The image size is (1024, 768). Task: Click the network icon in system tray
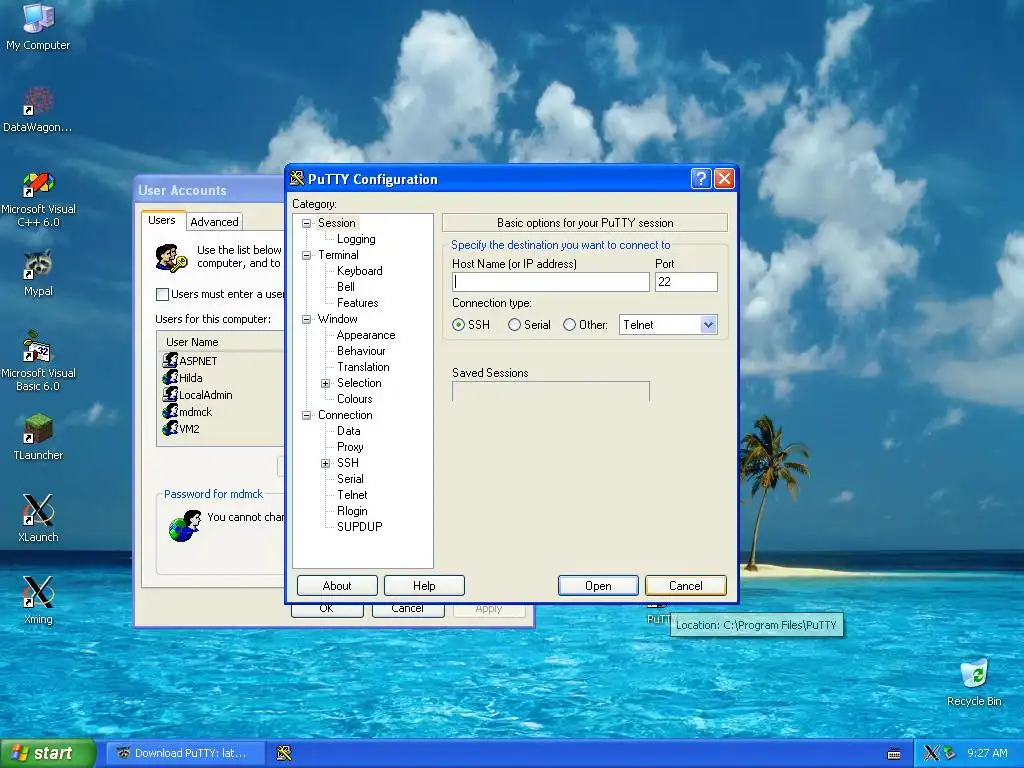950,753
